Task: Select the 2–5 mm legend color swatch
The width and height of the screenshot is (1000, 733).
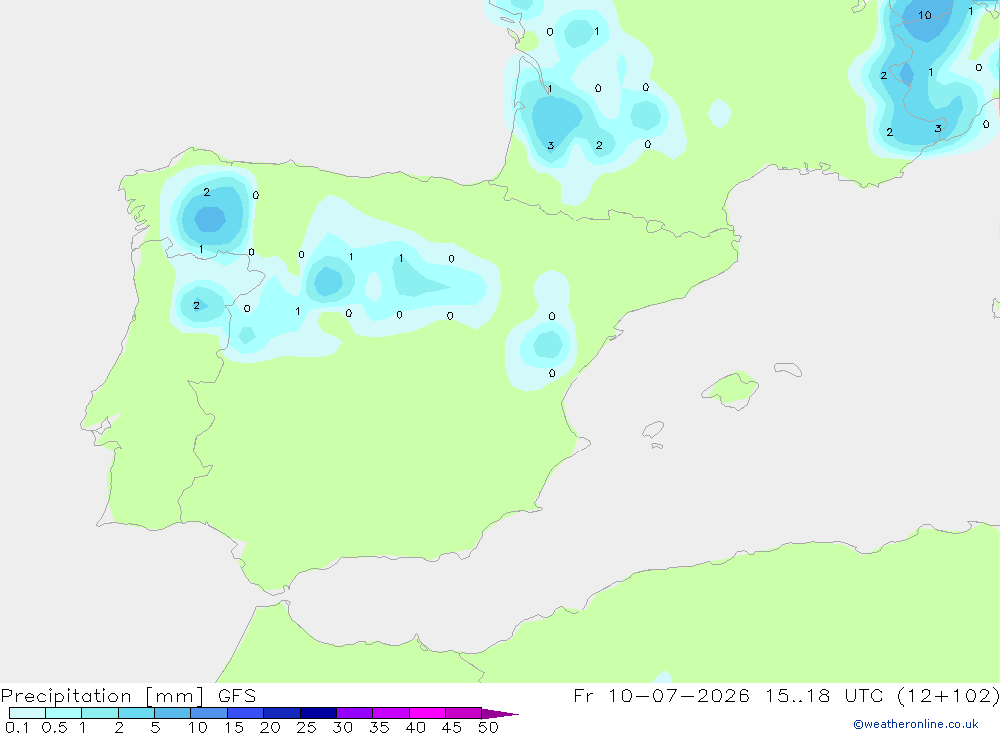Action: click(x=136, y=713)
